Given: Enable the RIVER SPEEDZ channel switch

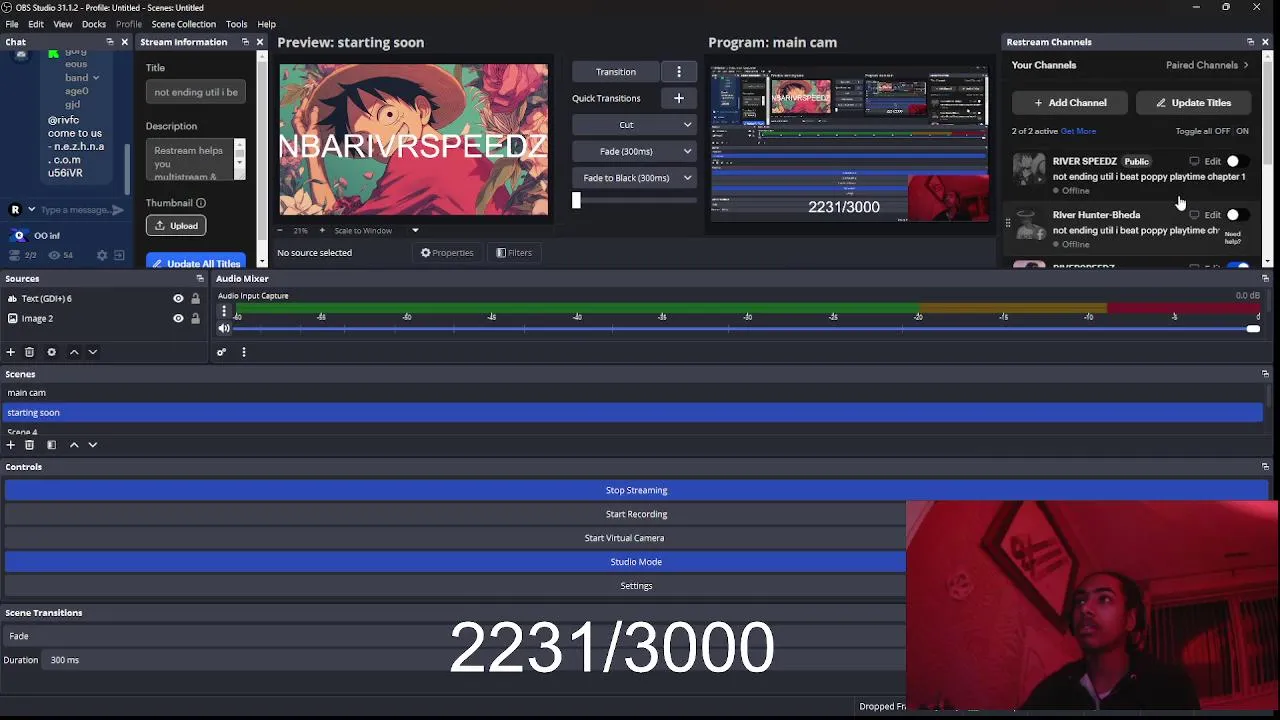Looking at the screenshot, I should point(1238,161).
